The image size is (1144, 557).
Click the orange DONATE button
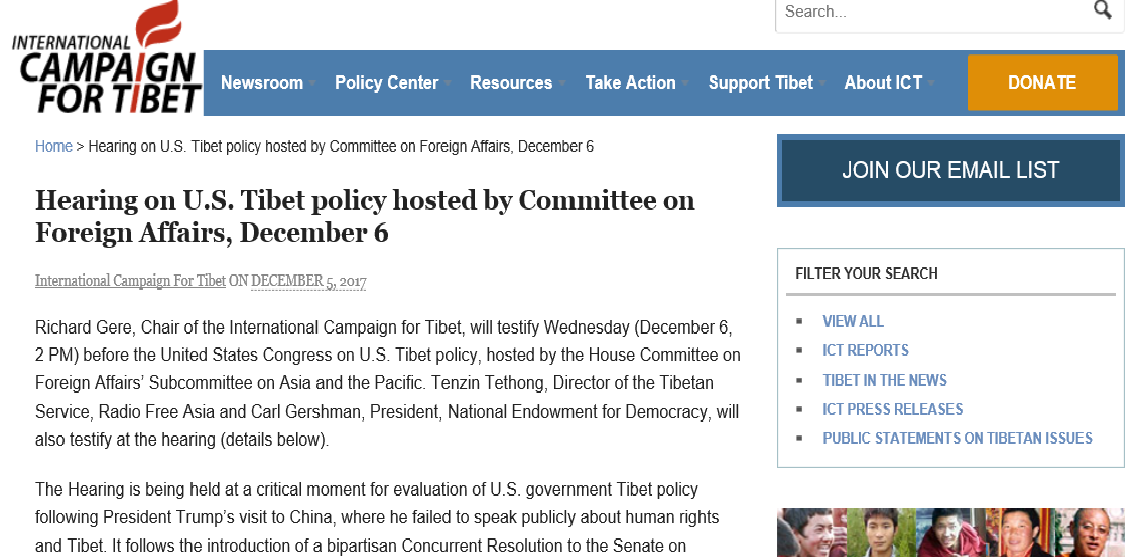pos(1043,82)
